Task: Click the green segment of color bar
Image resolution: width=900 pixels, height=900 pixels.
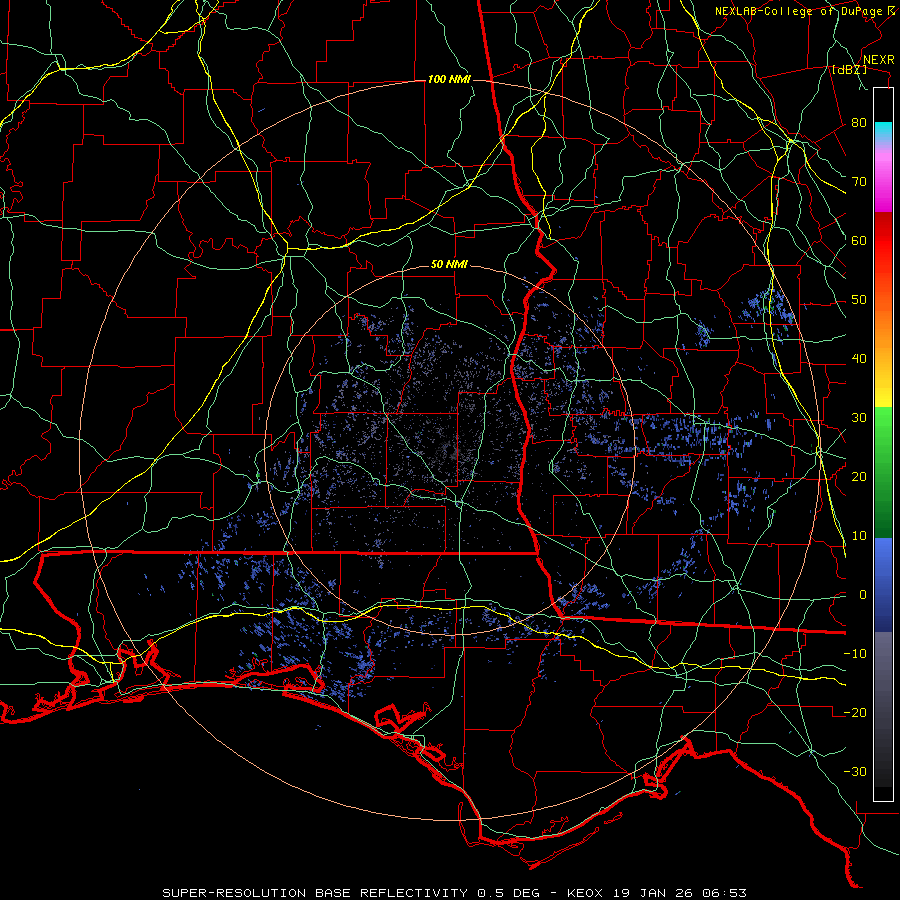Action: click(x=883, y=472)
